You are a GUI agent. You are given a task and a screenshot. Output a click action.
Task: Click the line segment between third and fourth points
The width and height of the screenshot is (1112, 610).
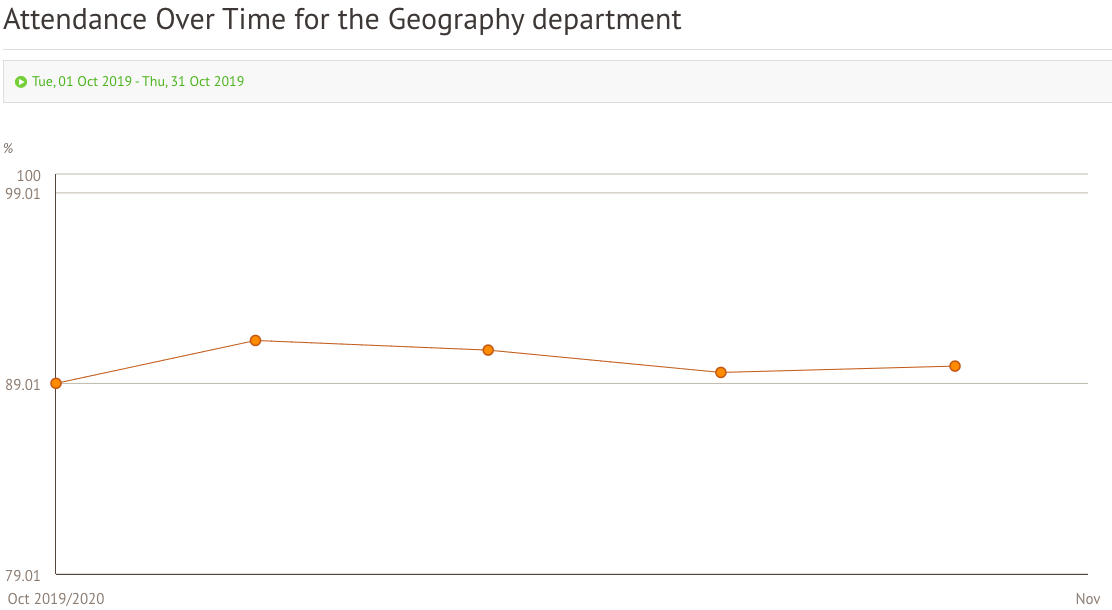tap(604, 361)
